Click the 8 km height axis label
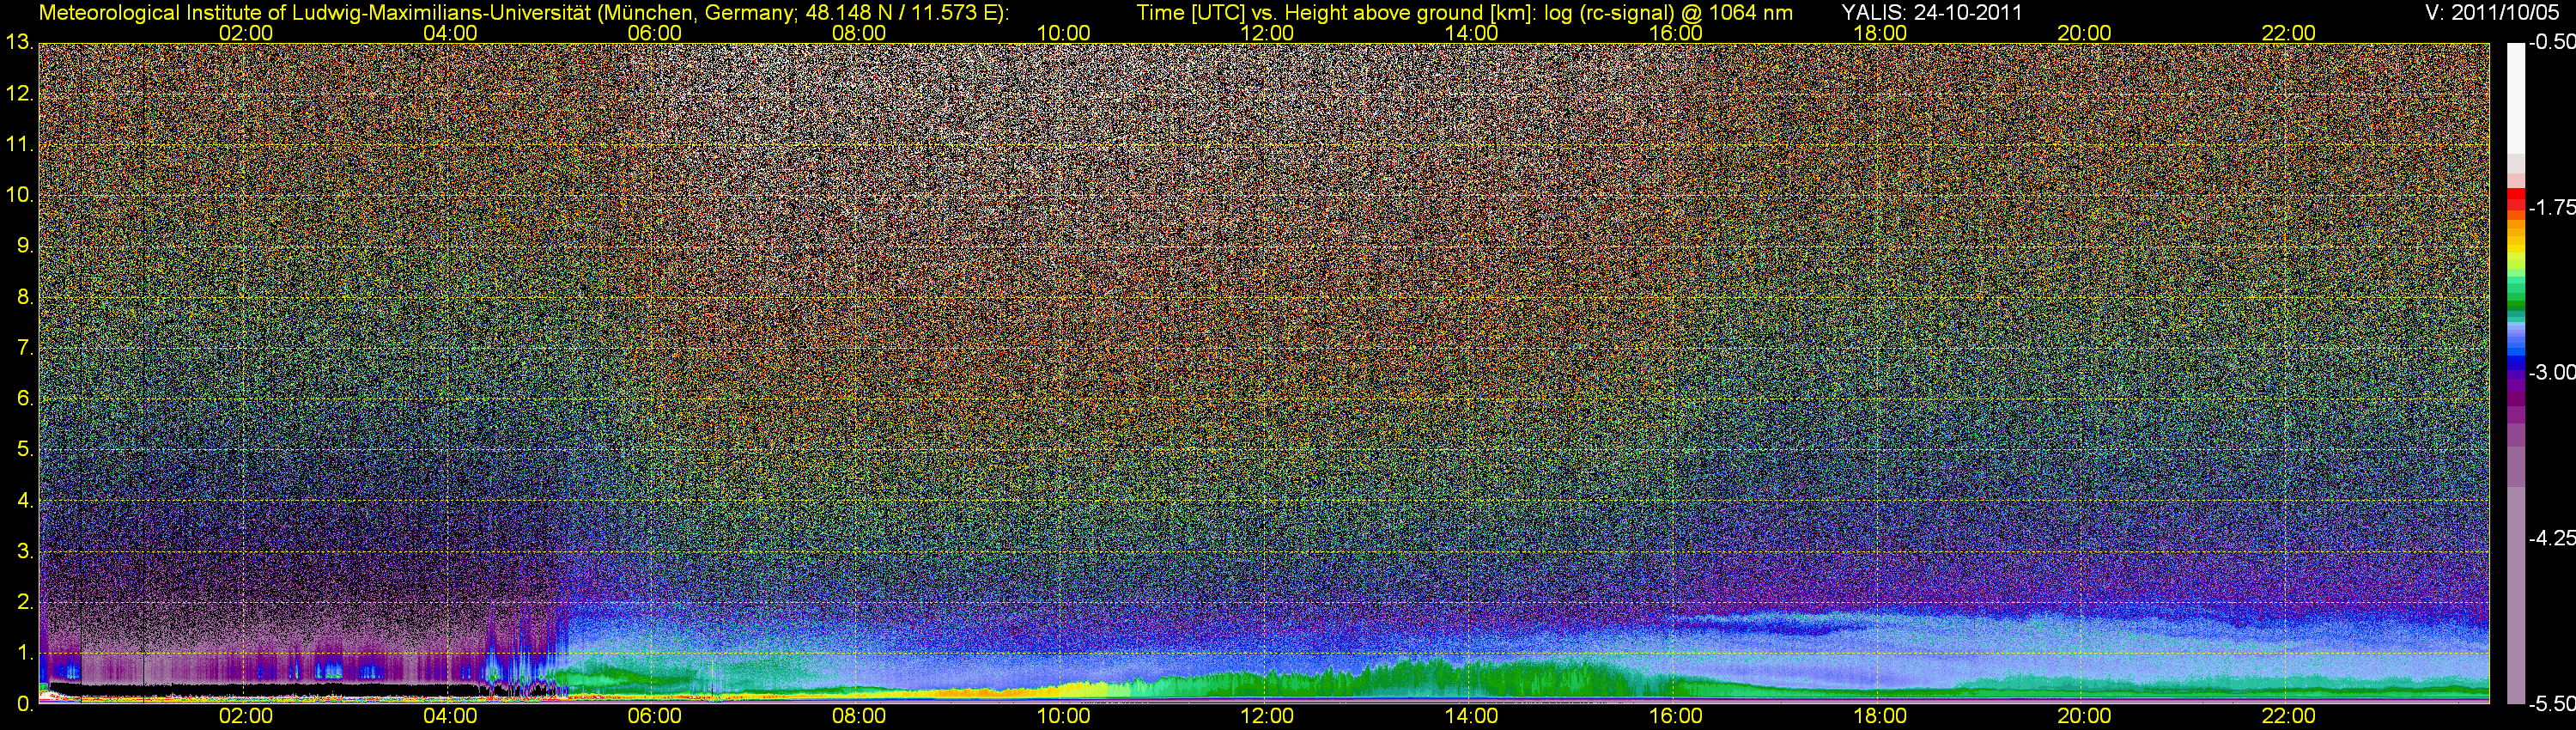The height and width of the screenshot is (730, 2576). pyautogui.click(x=25, y=297)
